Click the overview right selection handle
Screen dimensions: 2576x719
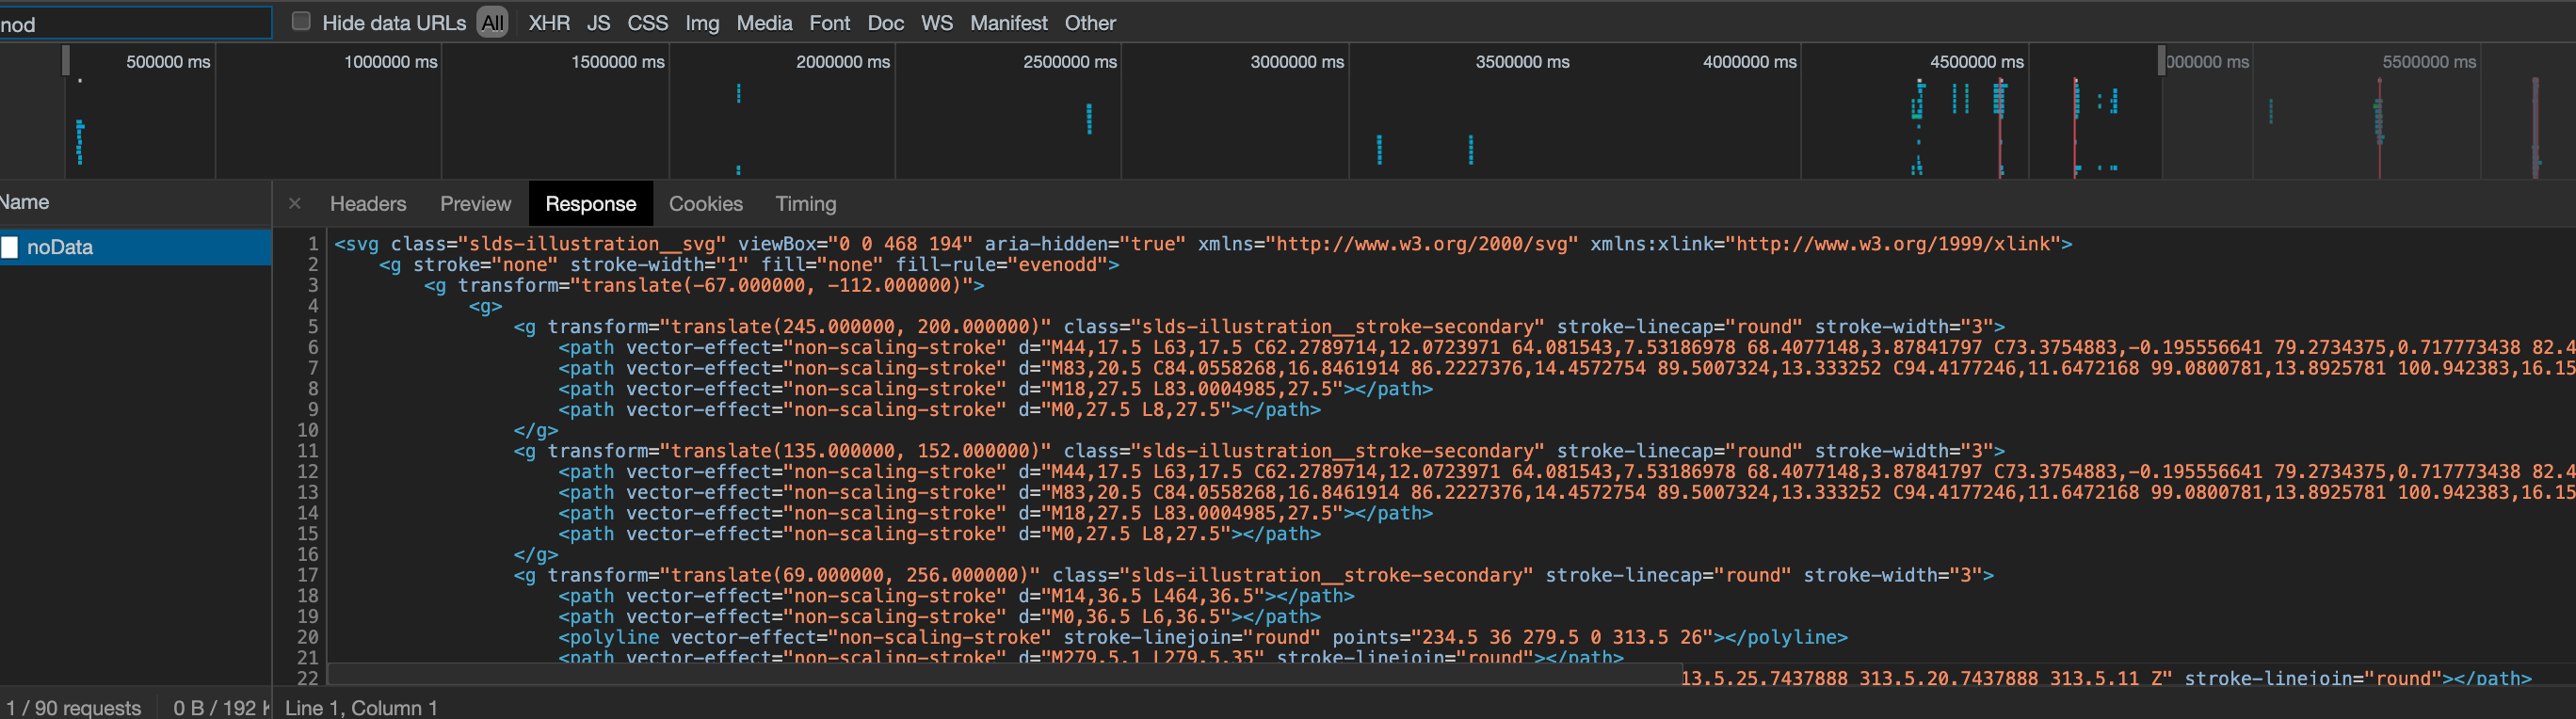[x=2161, y=60]
